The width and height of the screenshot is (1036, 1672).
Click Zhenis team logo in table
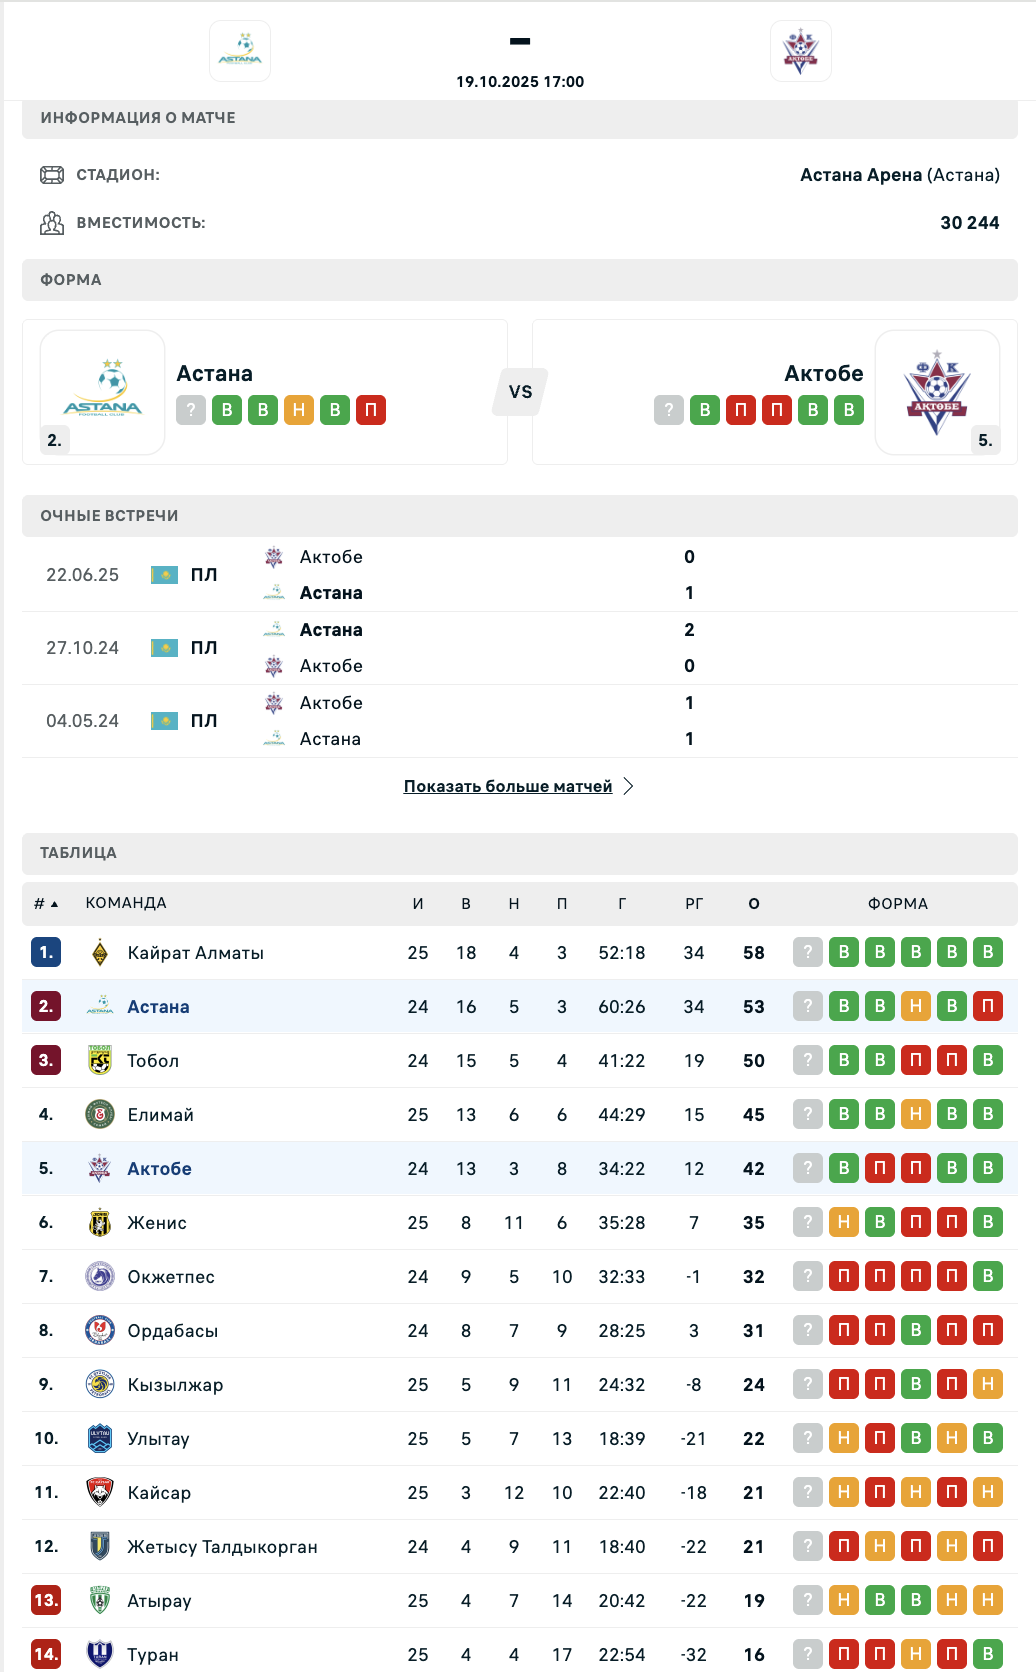pos(100,1223)
